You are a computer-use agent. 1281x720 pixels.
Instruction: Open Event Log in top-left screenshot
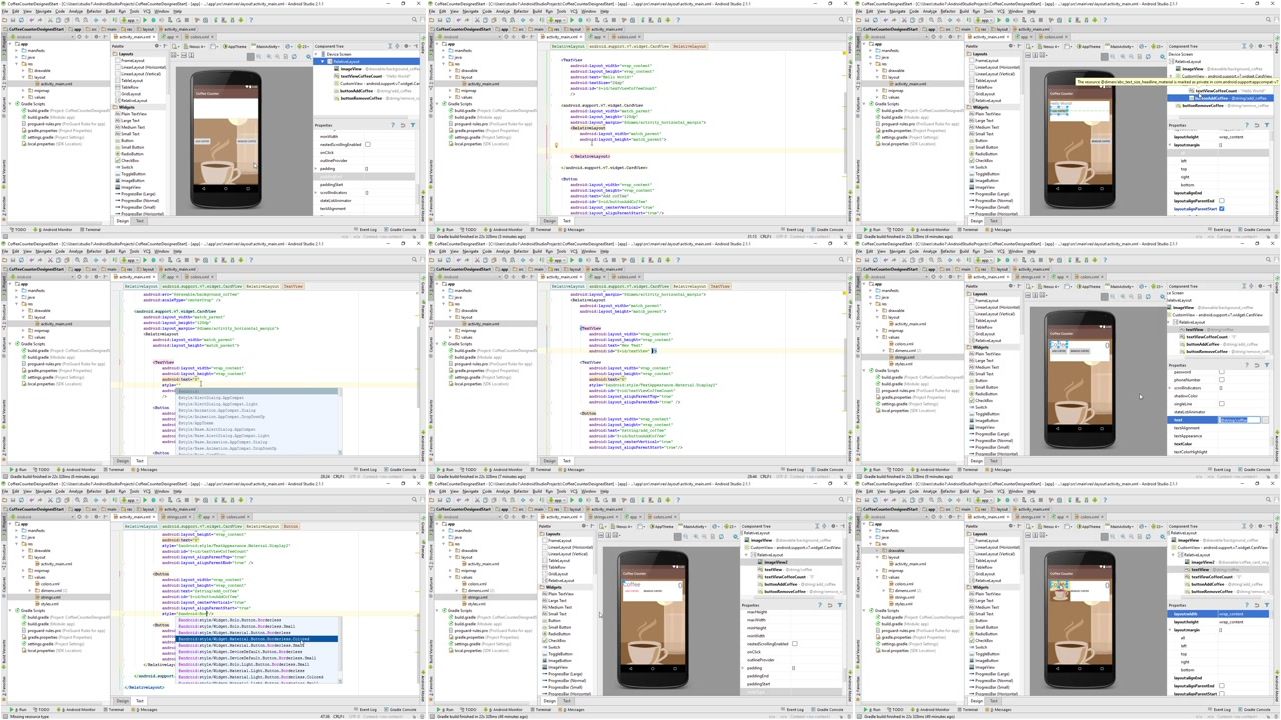(367, 229)
